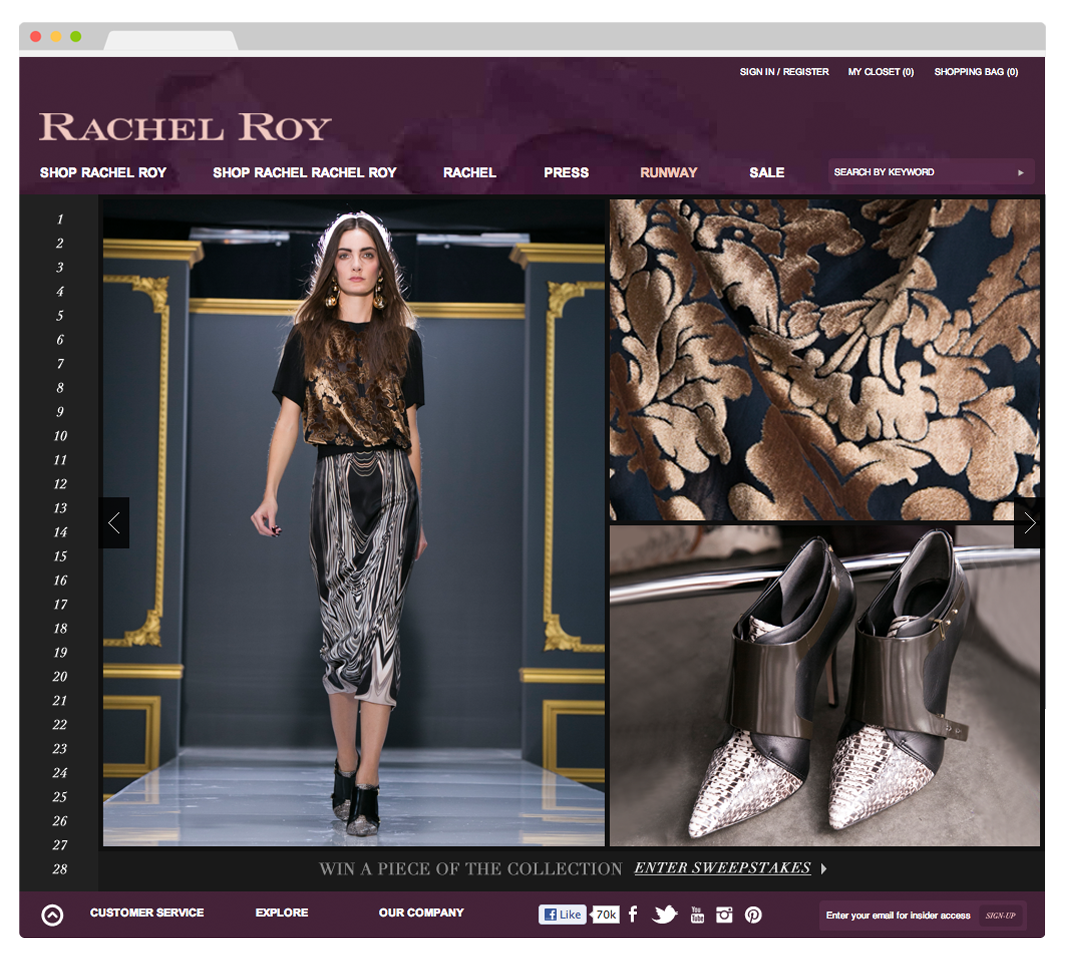This screenshot has height=958, width=1069.
Task: Click the Rachel Roy logo
Action: [185, 127]
